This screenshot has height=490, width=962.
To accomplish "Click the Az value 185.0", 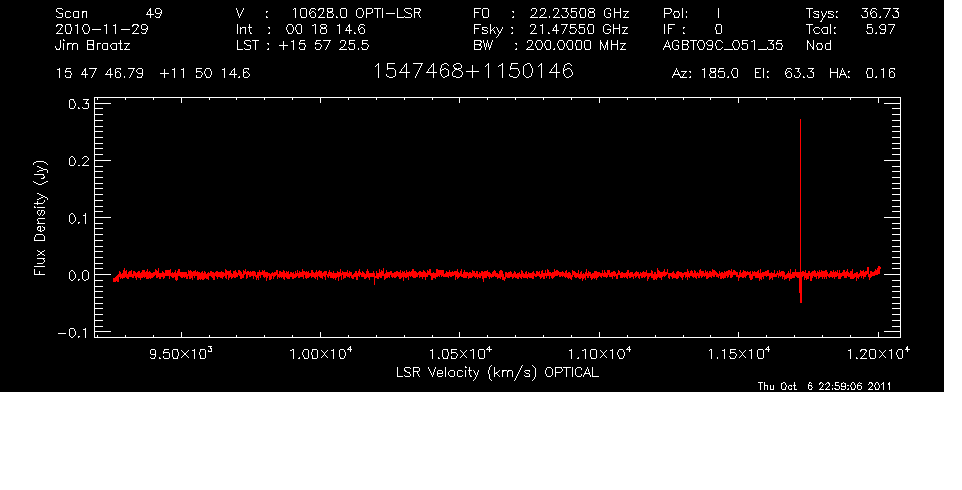I will (720, 74).
